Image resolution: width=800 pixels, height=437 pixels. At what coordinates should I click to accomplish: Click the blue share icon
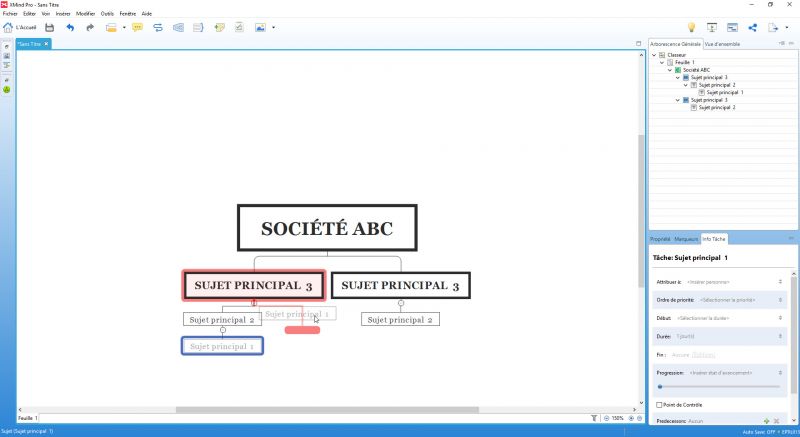click(753, 28)
